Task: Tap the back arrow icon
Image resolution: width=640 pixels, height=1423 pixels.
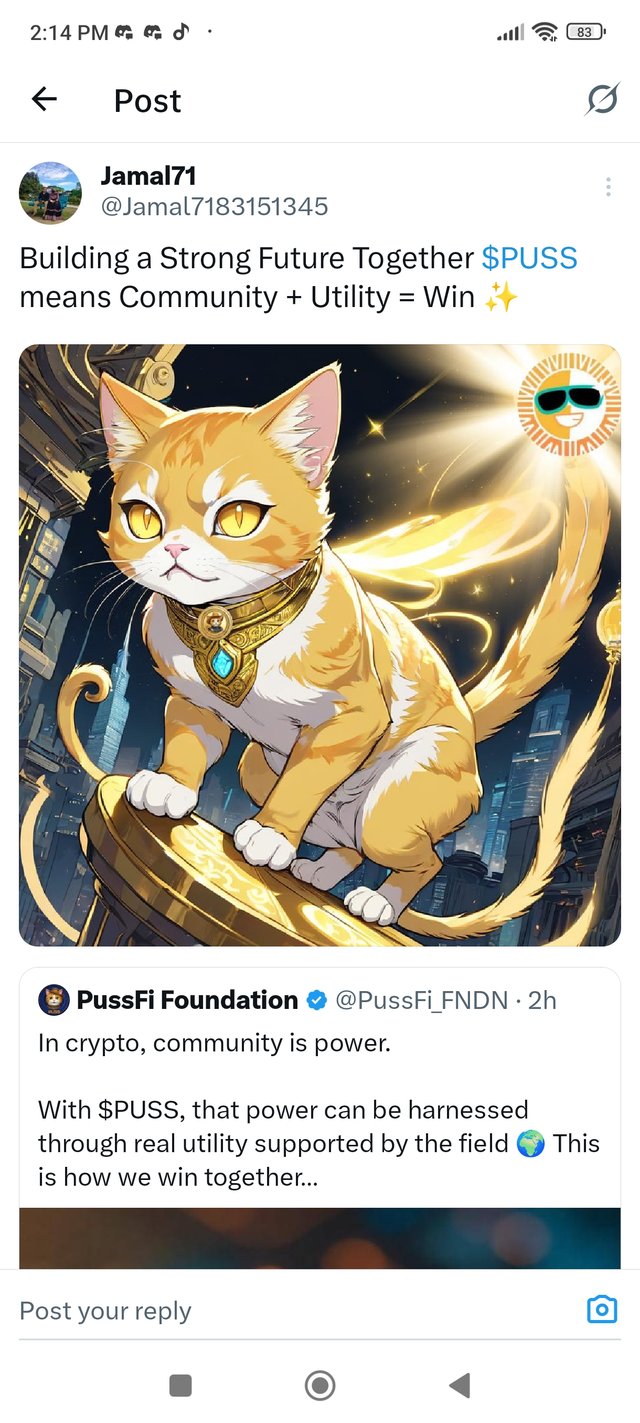Action: 44,99
